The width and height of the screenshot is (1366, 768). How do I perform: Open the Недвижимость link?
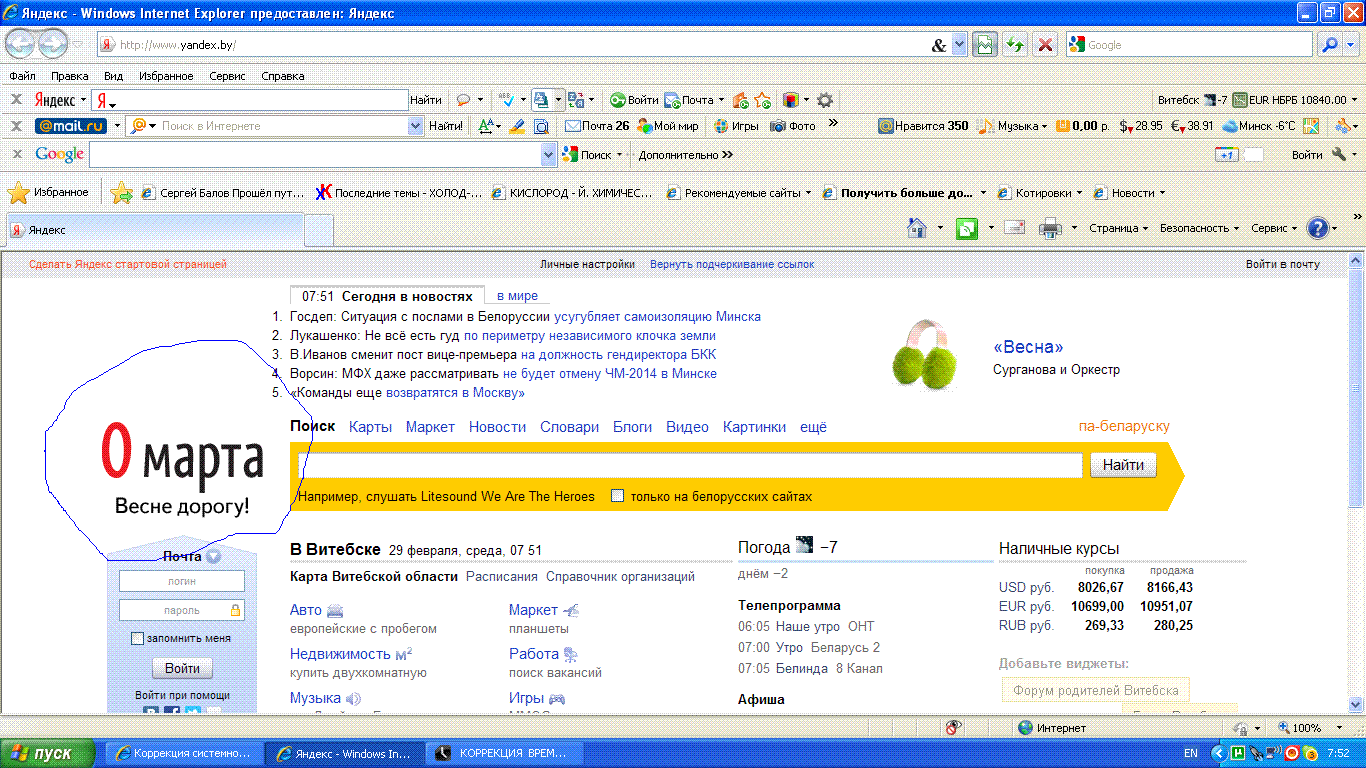340,654
